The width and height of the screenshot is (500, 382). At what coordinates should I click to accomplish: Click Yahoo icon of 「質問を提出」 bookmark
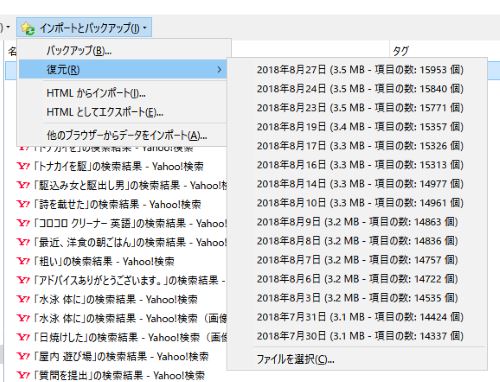(23, 375)
